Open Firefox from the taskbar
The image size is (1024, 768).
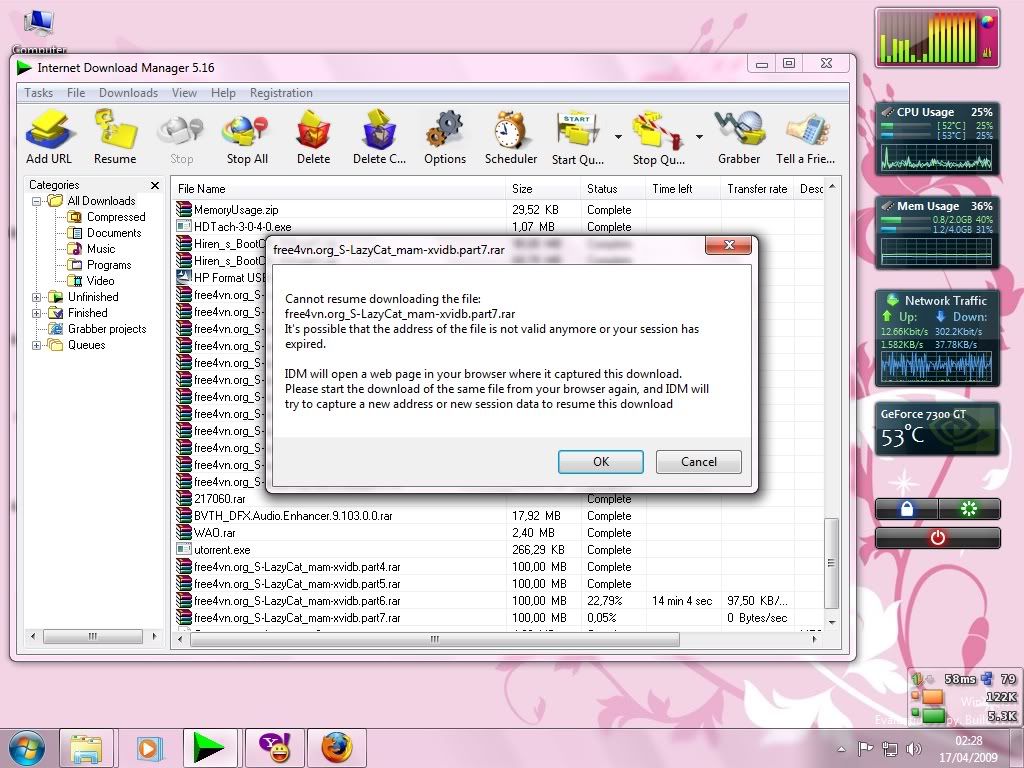pyautogui.click(x=337, y=747)
